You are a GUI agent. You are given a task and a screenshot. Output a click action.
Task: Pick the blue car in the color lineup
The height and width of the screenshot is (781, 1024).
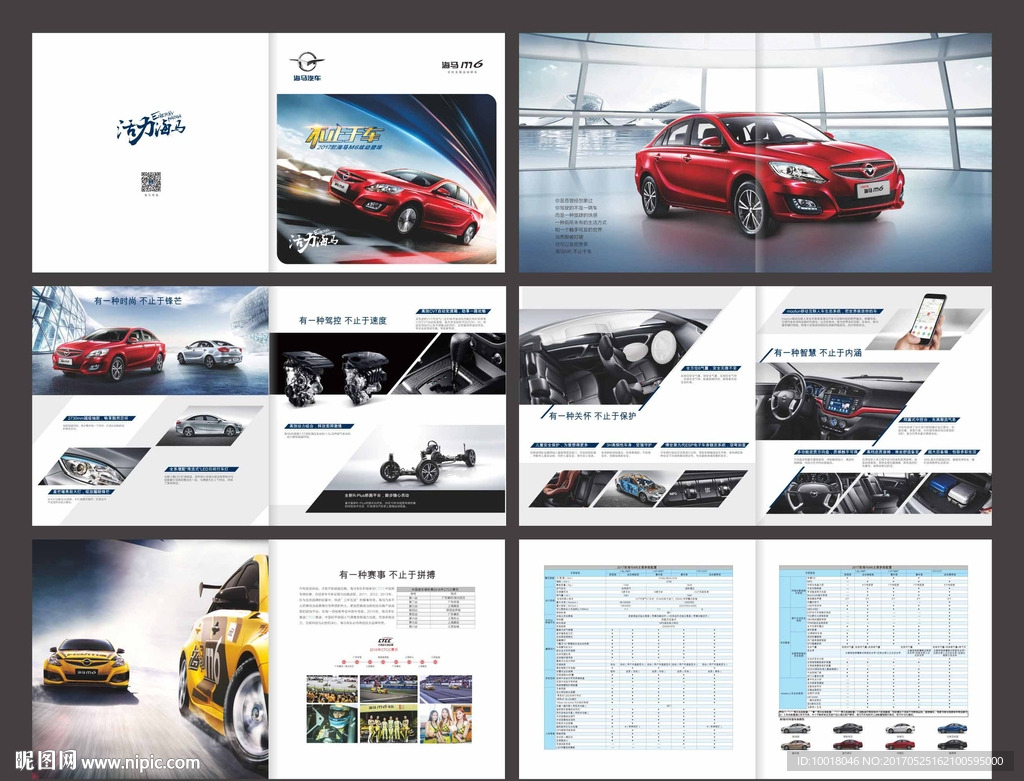(x=952, y=728)
